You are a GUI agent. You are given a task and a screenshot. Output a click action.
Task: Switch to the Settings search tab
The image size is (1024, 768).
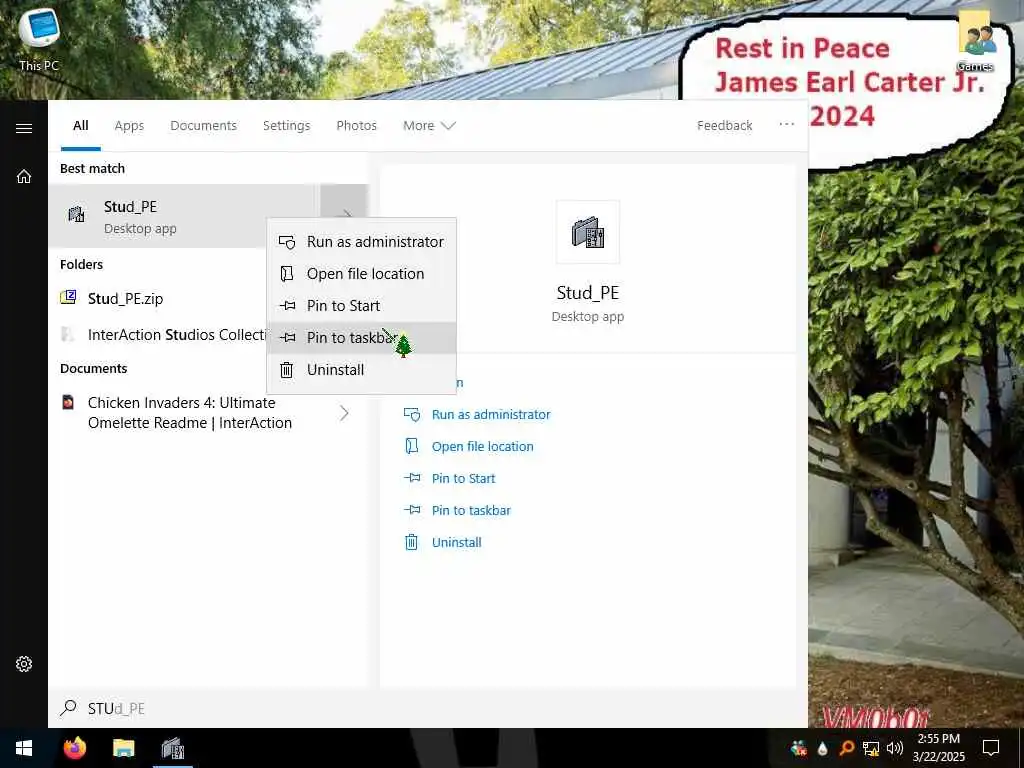point(286,125)
